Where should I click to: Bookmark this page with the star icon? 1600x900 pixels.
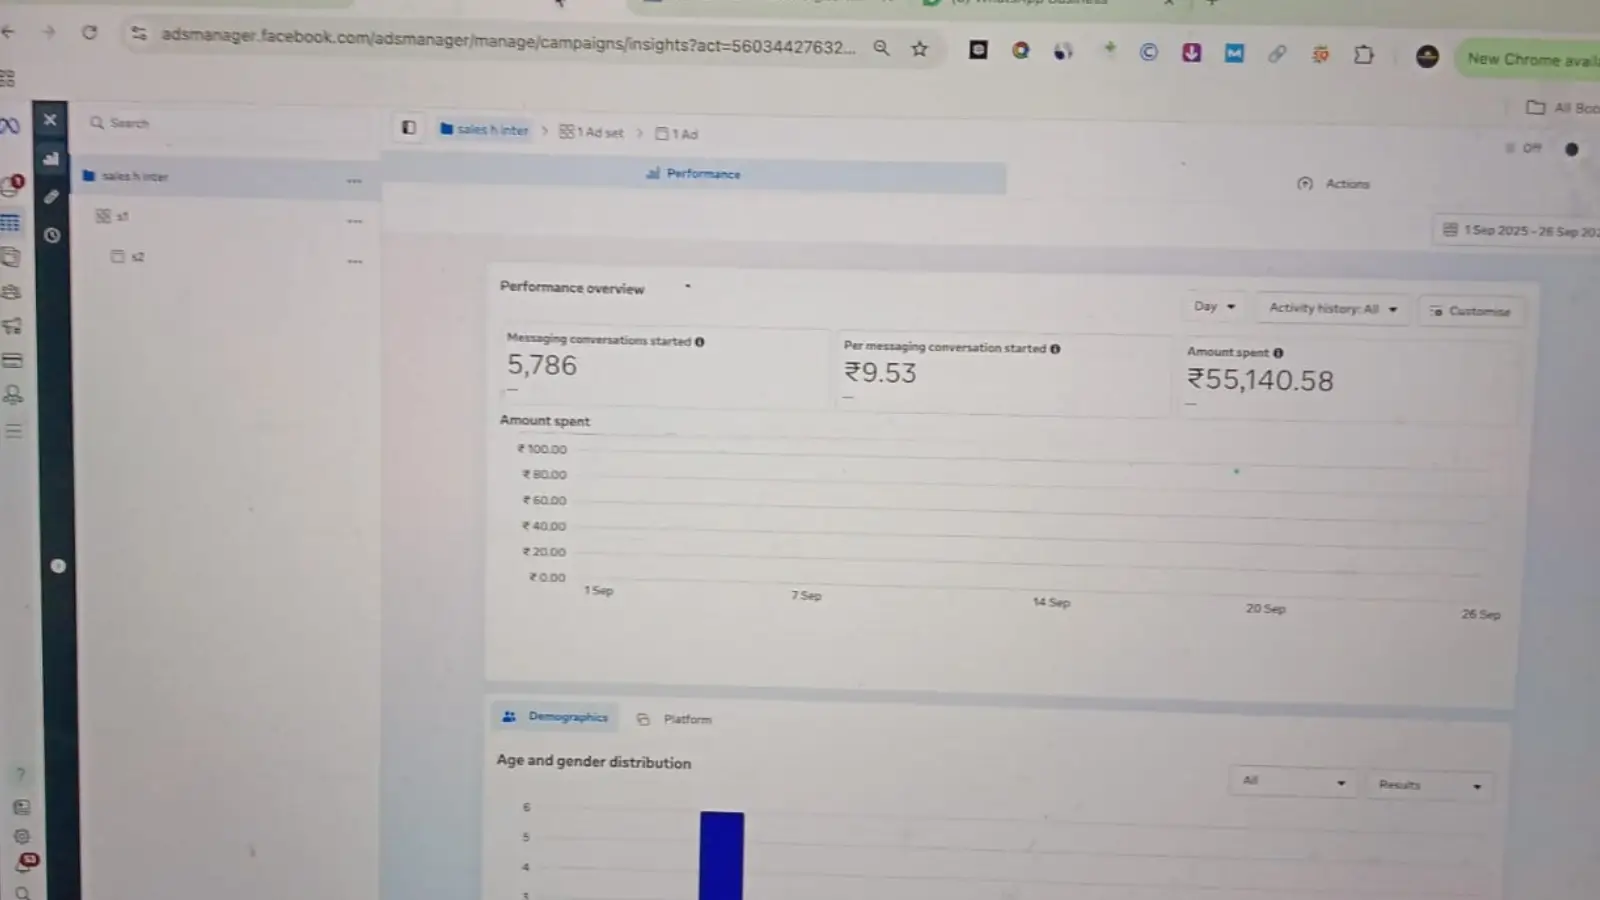[919, 49]
